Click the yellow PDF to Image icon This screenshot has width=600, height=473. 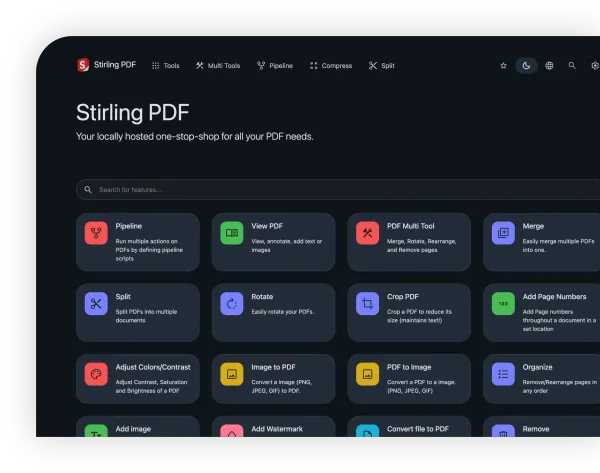(x=367, y=374)
